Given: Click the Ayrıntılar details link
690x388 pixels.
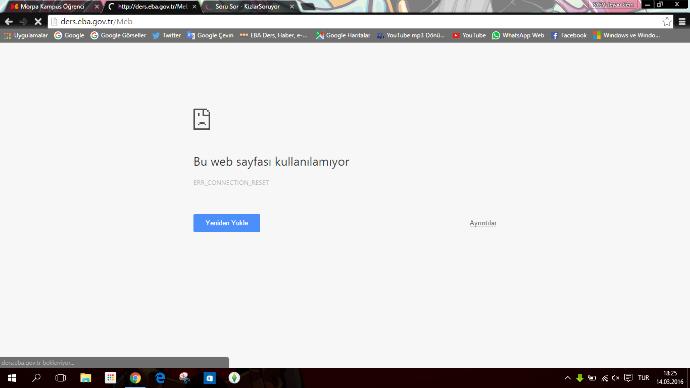Looking at the screenshot, I should [483, 223].
